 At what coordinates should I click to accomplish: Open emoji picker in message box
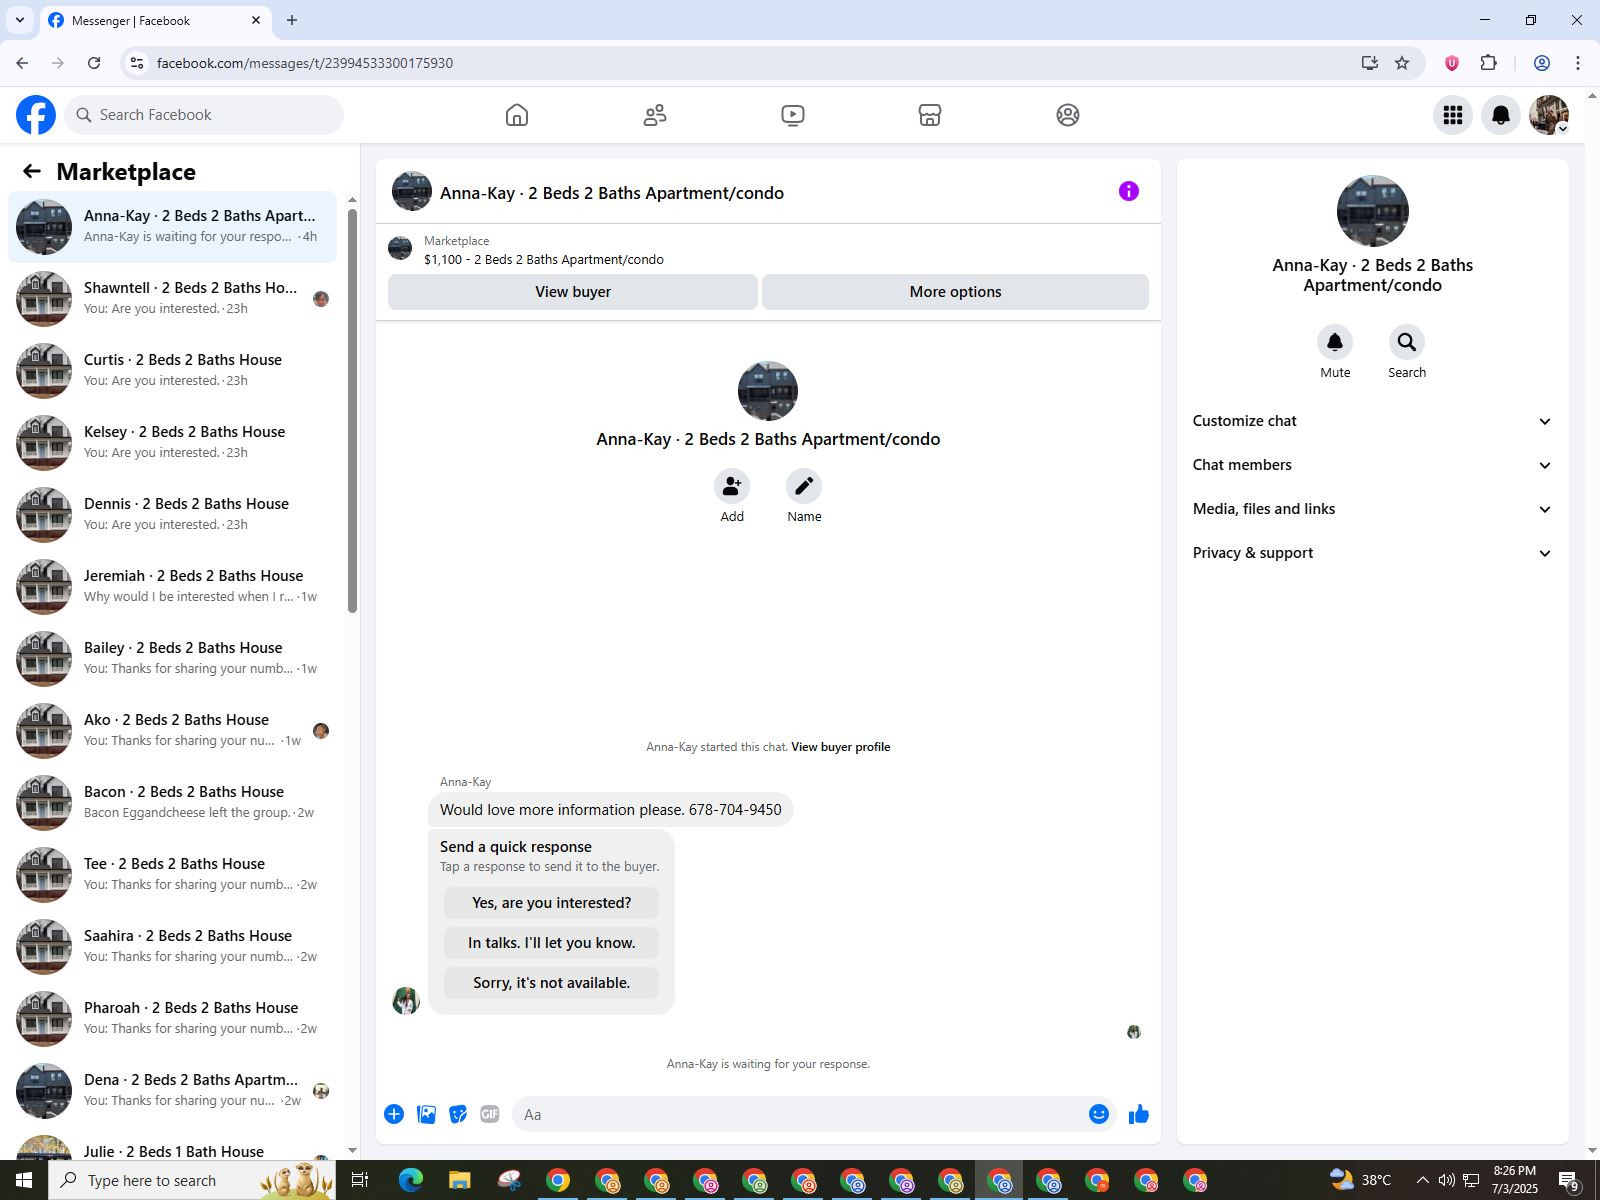1099,1114
